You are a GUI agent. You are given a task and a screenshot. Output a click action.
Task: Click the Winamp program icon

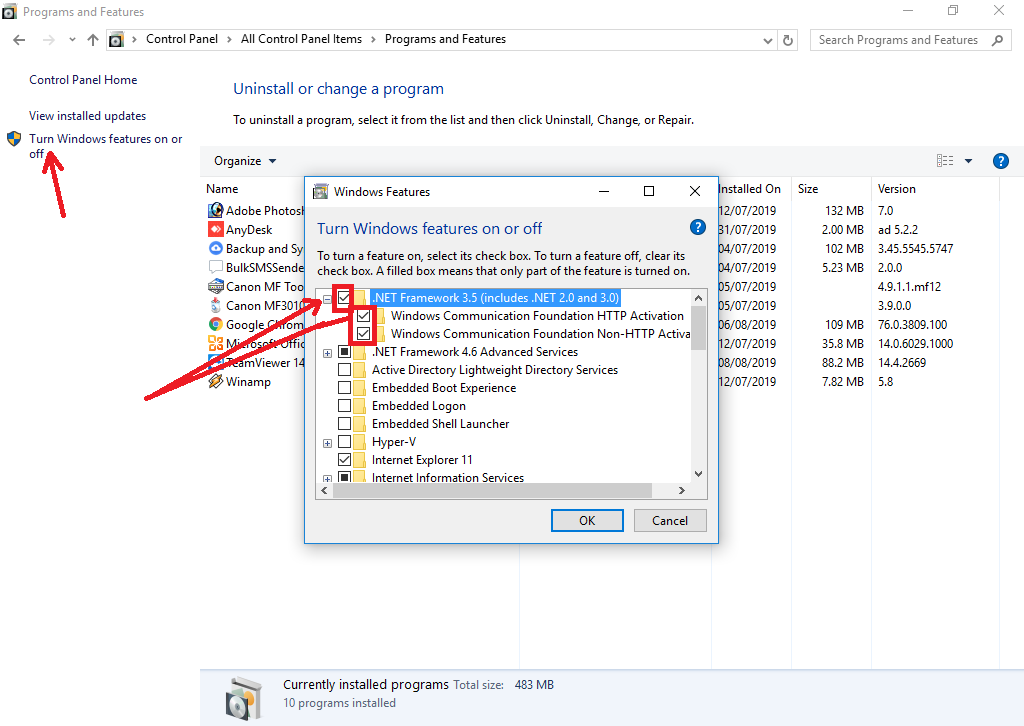(216, 381)
